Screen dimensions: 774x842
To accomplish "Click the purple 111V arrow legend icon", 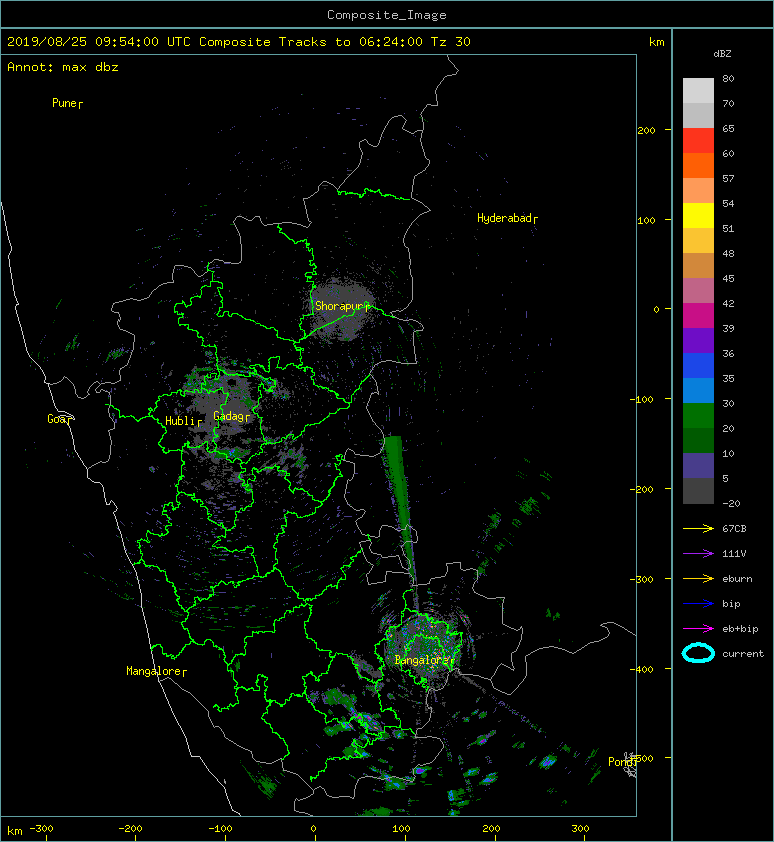I will point(698,554).
